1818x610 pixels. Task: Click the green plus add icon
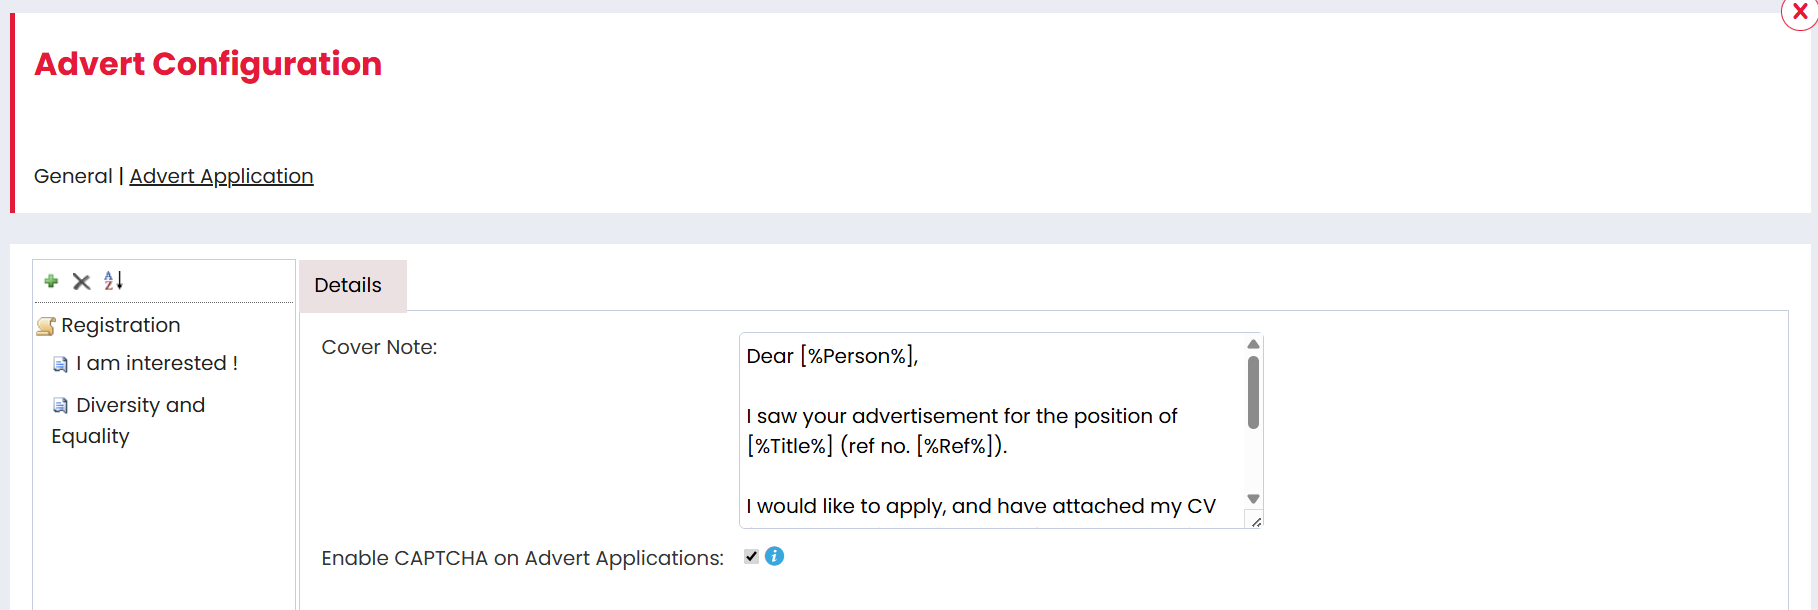[x=51, y=281]
